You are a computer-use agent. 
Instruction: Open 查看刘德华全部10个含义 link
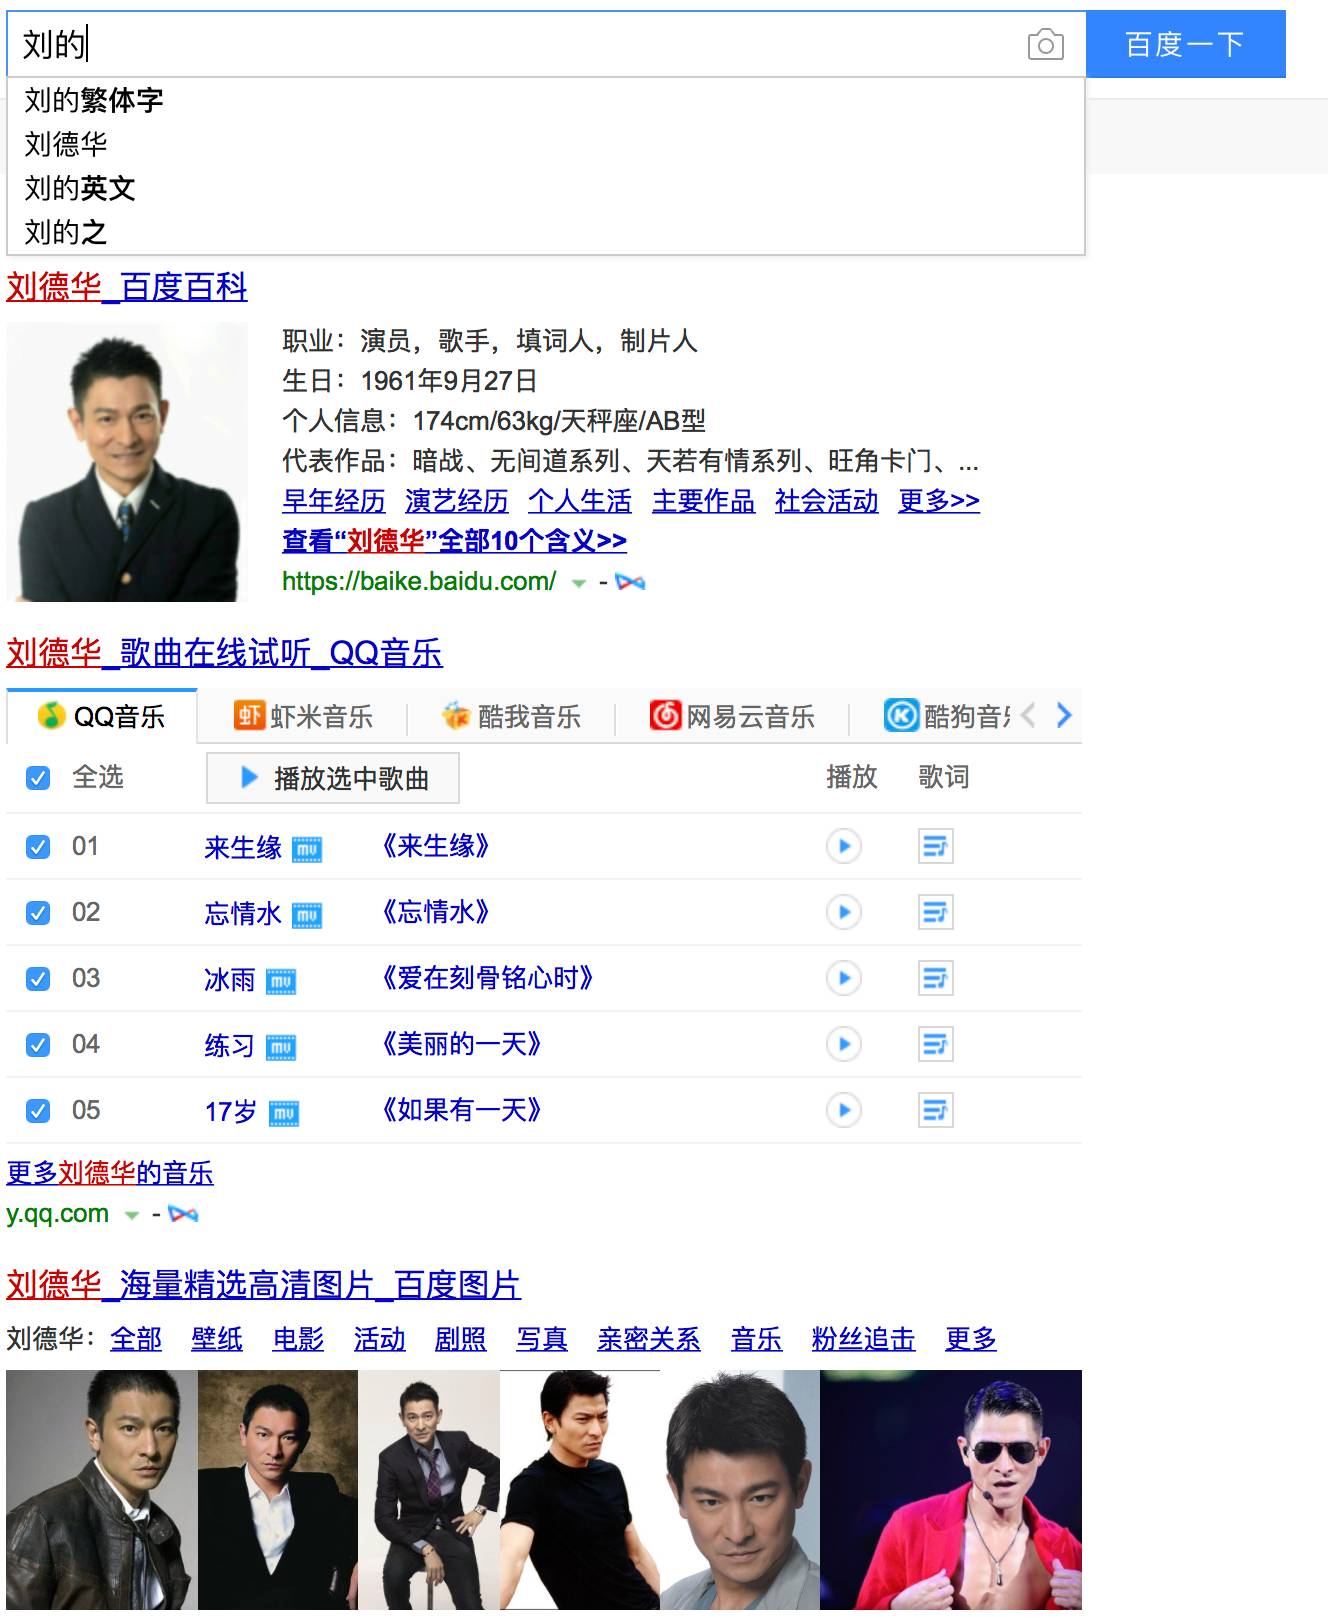455,541
